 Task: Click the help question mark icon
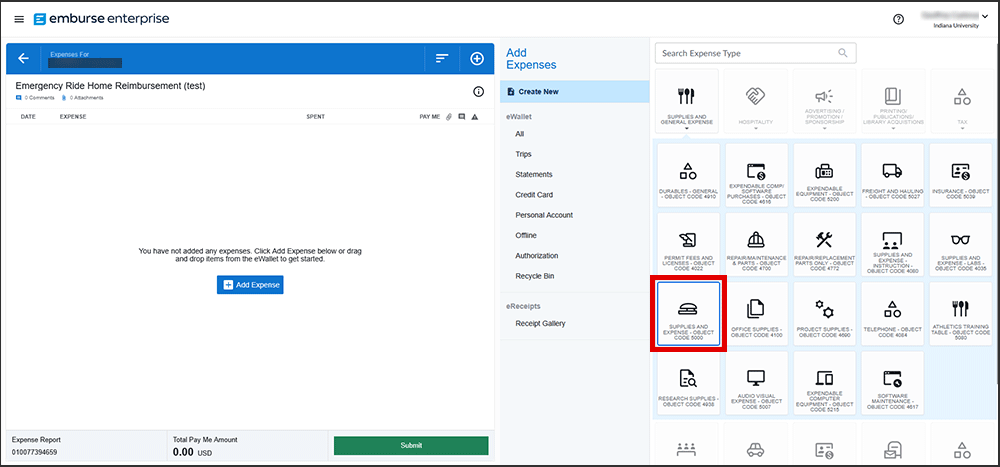pos(898,19)
